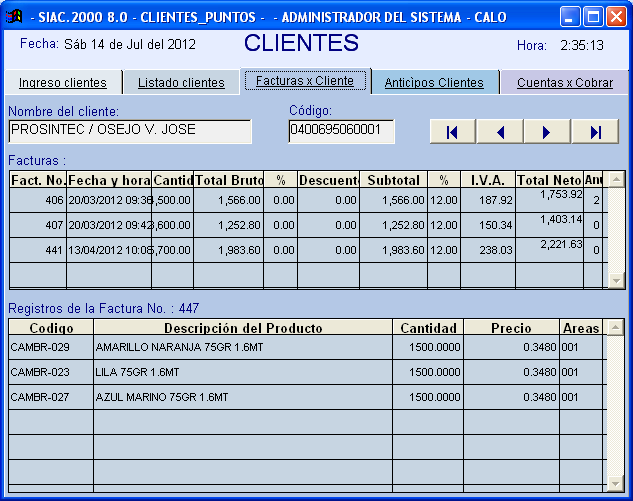Click the SIAC application icon in title bar

pos(14,17)
